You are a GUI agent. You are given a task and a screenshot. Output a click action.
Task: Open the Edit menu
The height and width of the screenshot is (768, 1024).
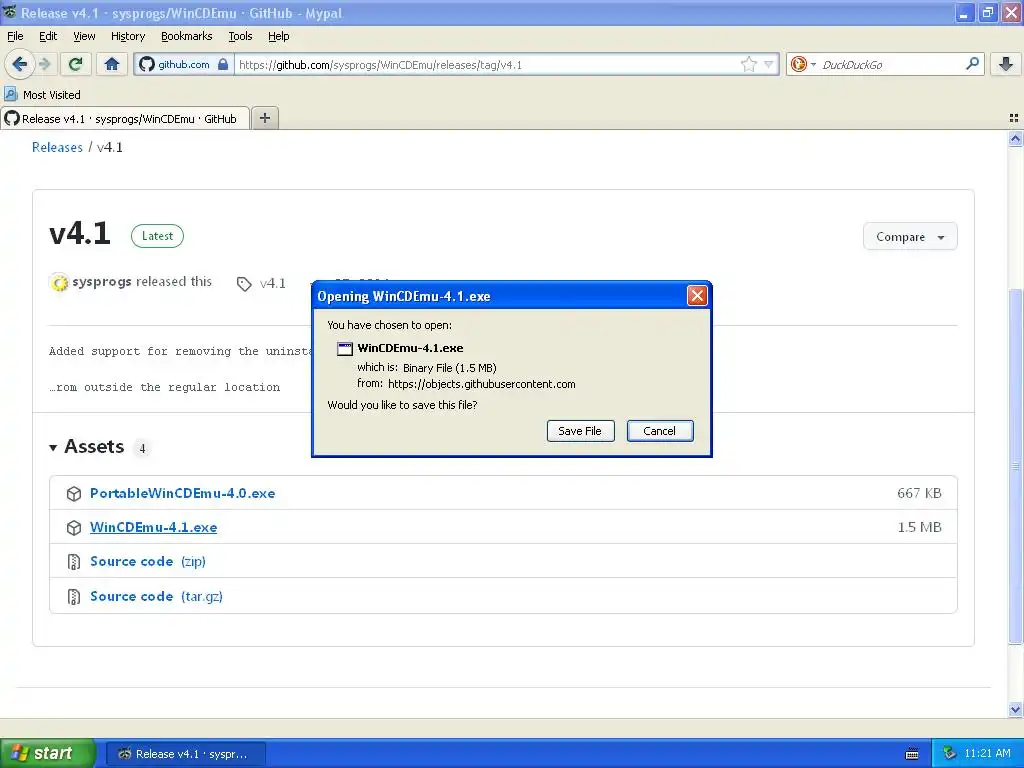point(48,36)
